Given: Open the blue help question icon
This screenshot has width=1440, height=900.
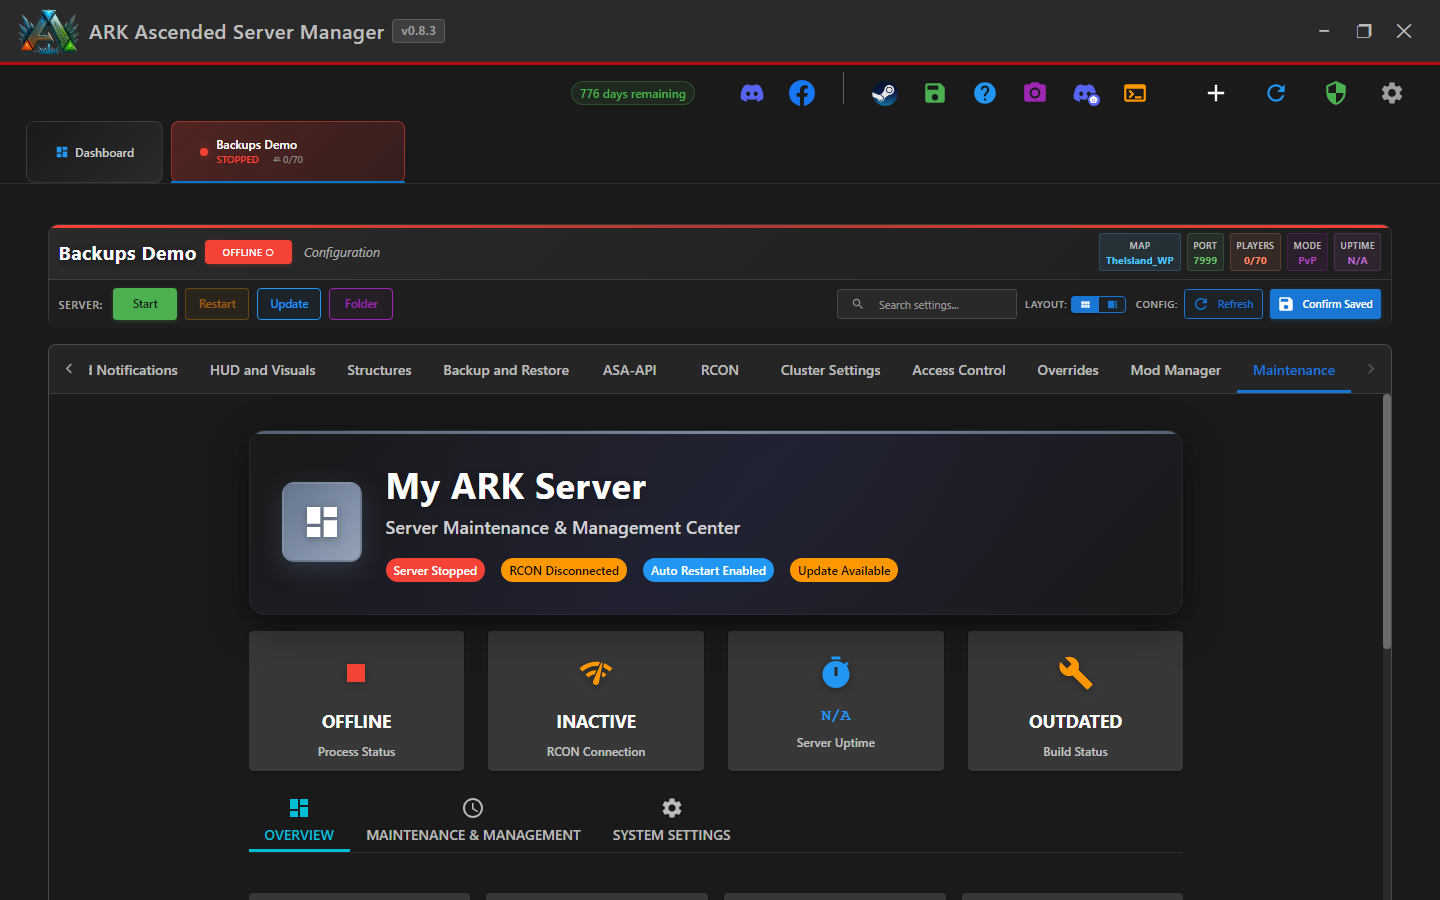Looking at the screenshot, I should pyautogui.click(x=985, y=93).
